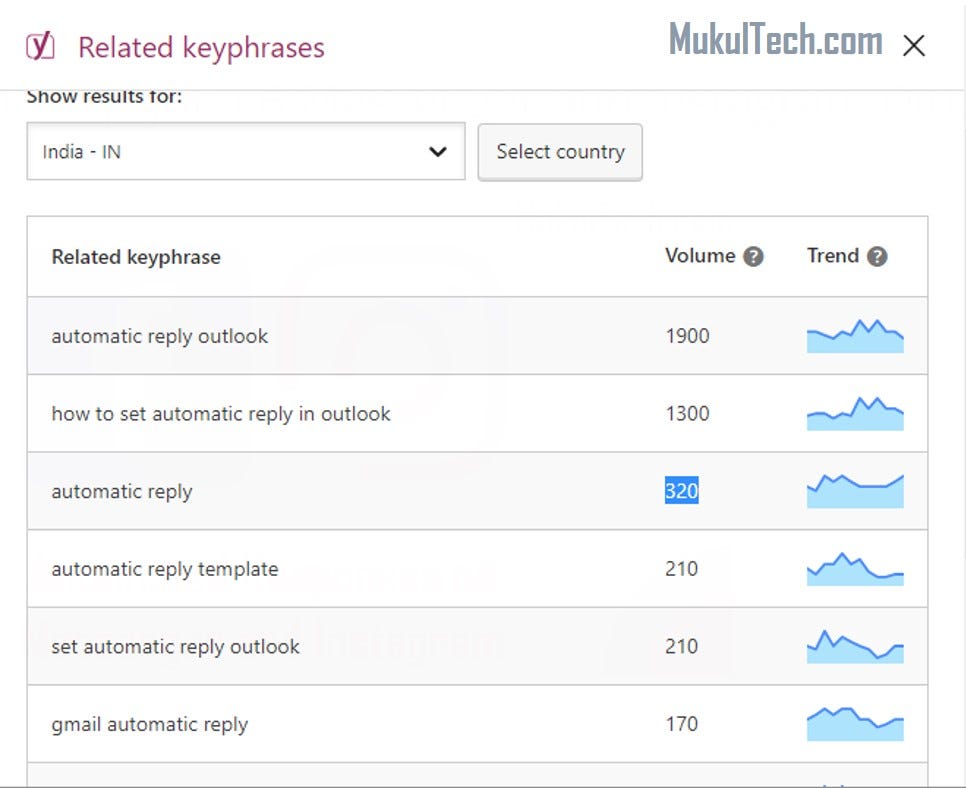Click the Trend column header
The height and width of the screenshot is (788, 966).
pos(832,256)
